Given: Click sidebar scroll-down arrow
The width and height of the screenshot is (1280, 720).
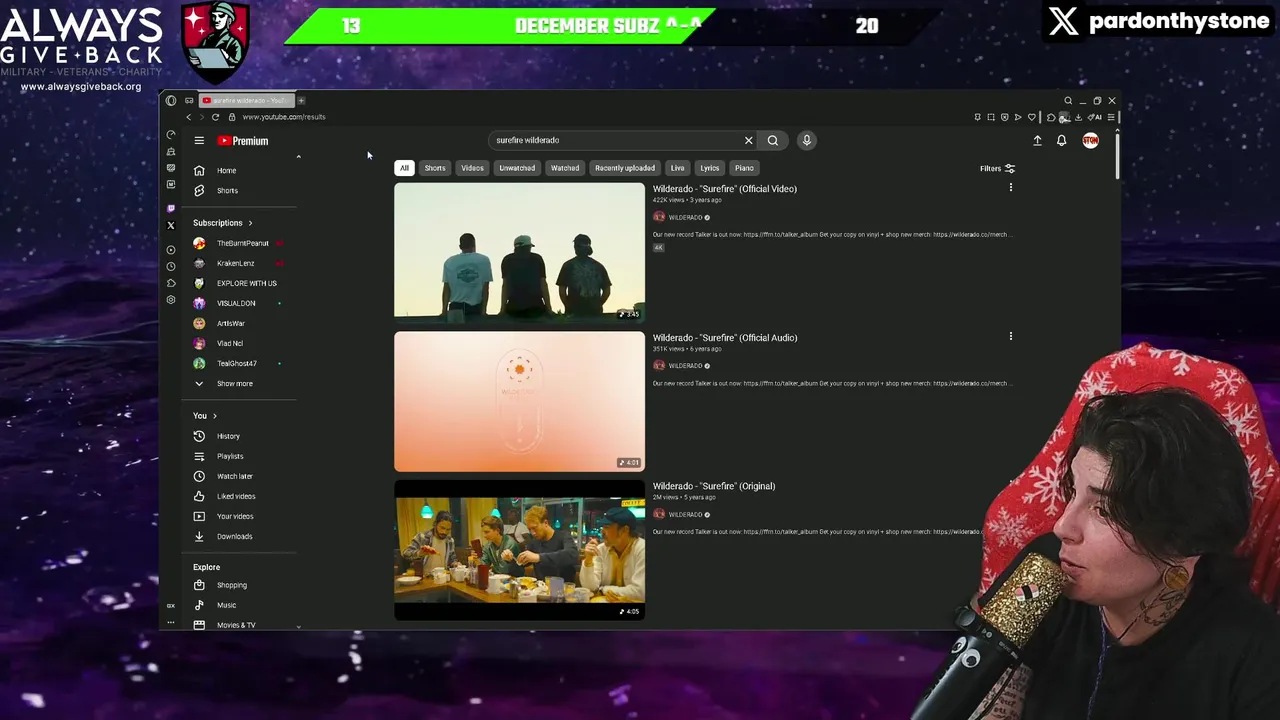Looking at the screenshot, I should coord(298,626).
